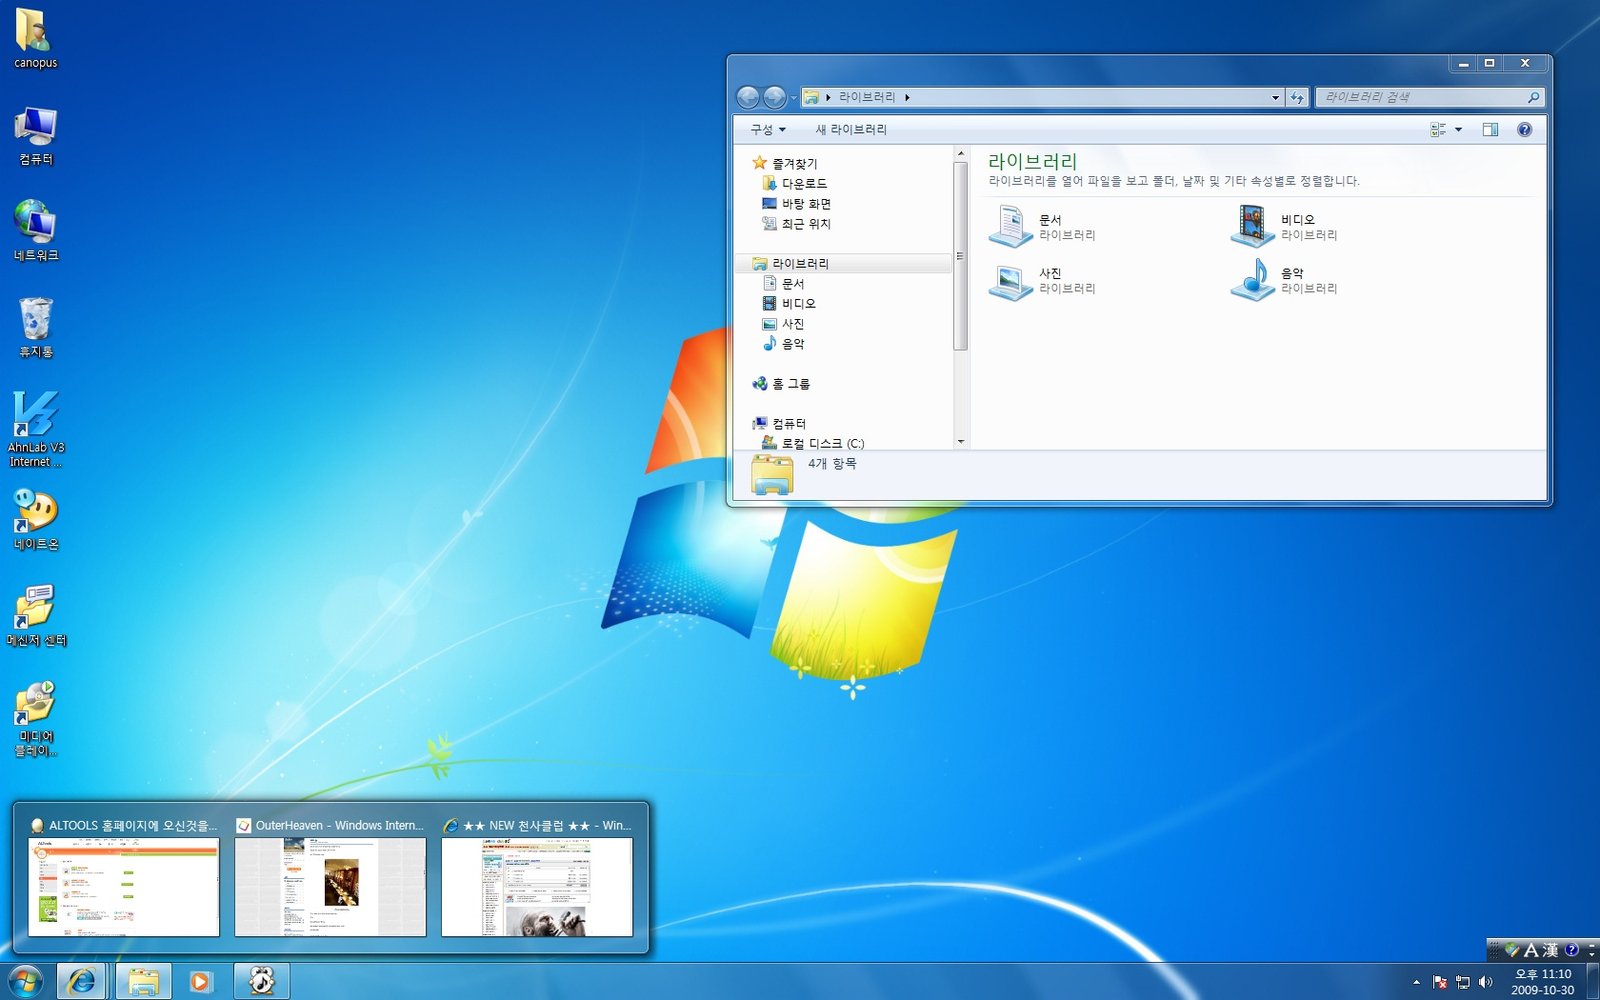Click the Explorer help question mark icon
This screenshot has height=1000, width=1600.
(1524, 129)
